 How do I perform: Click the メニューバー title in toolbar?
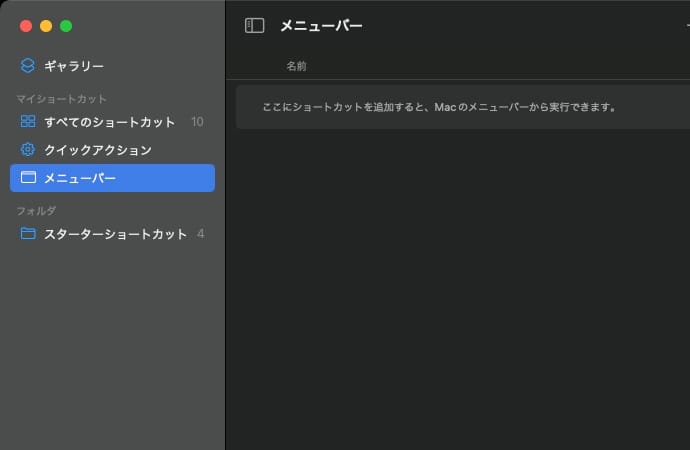coord(321,26)
